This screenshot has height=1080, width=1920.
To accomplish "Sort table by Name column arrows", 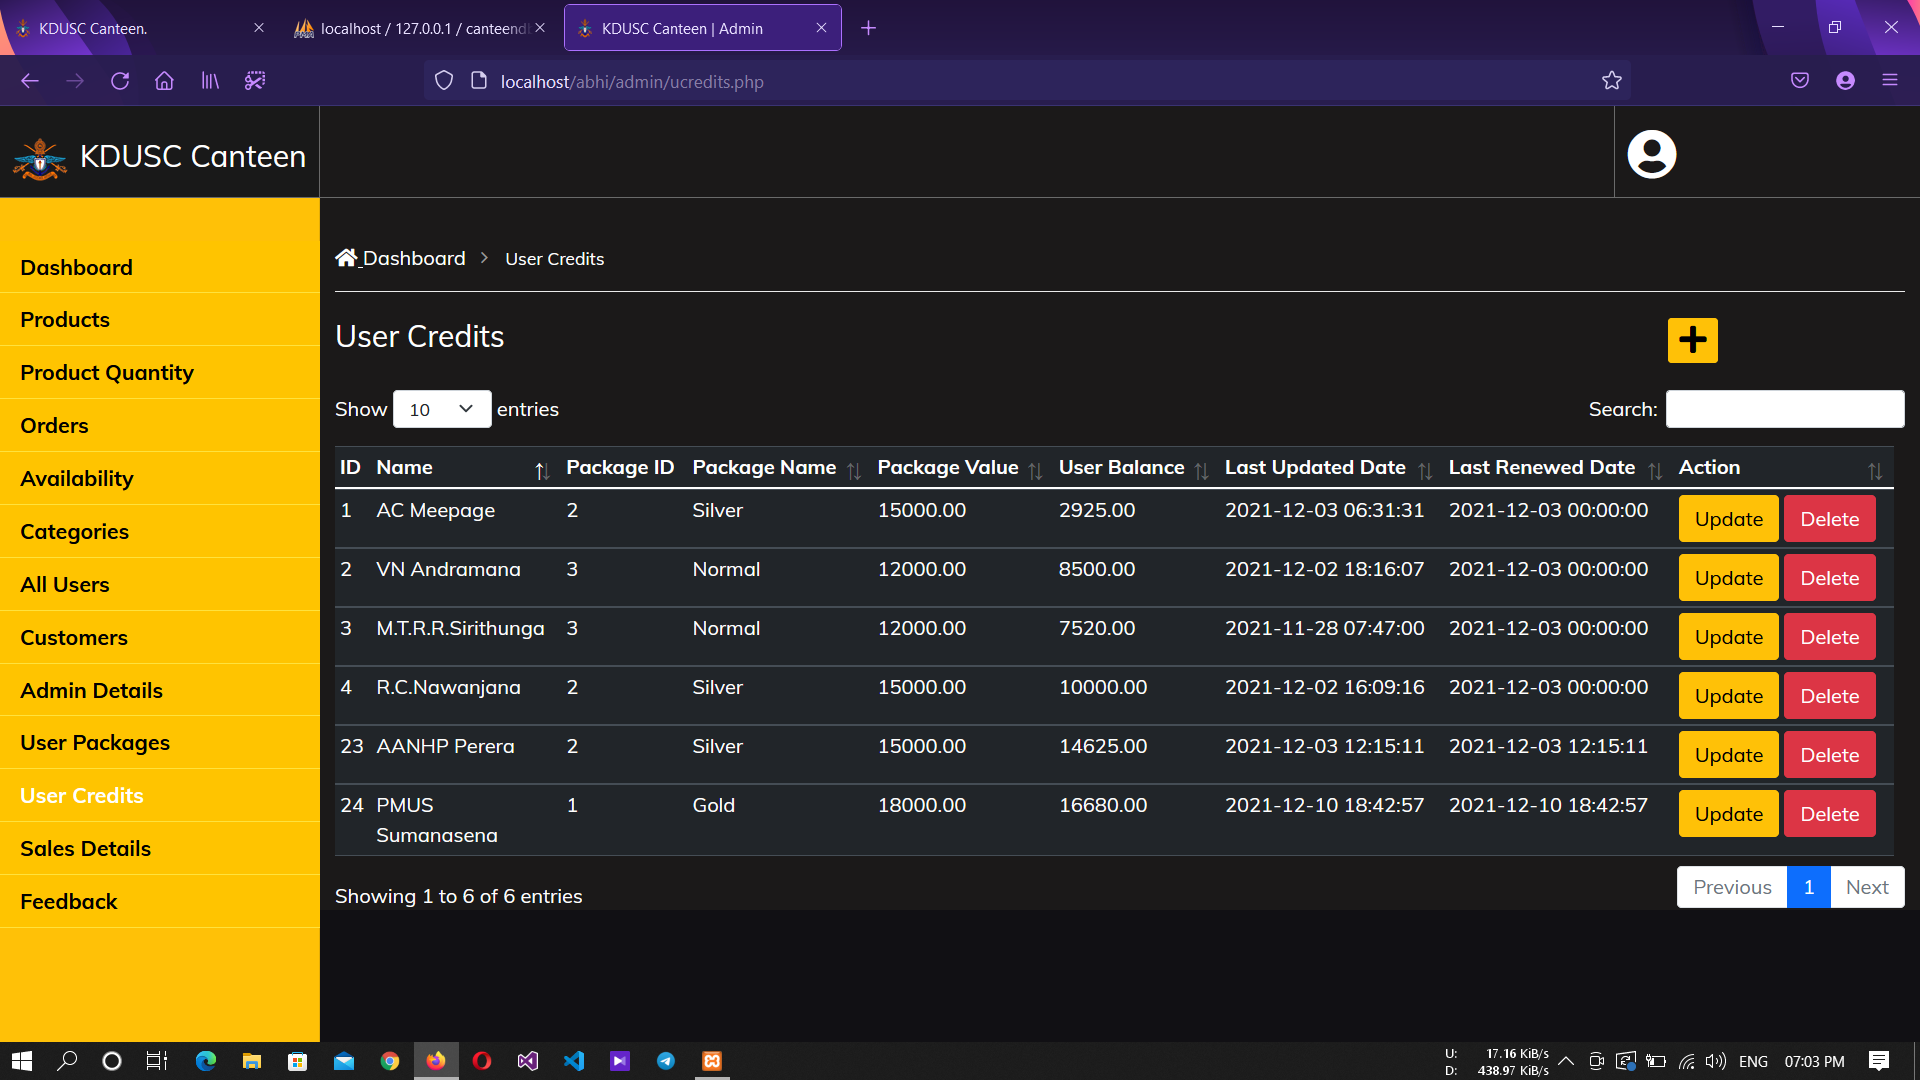I will click(541, 469).
